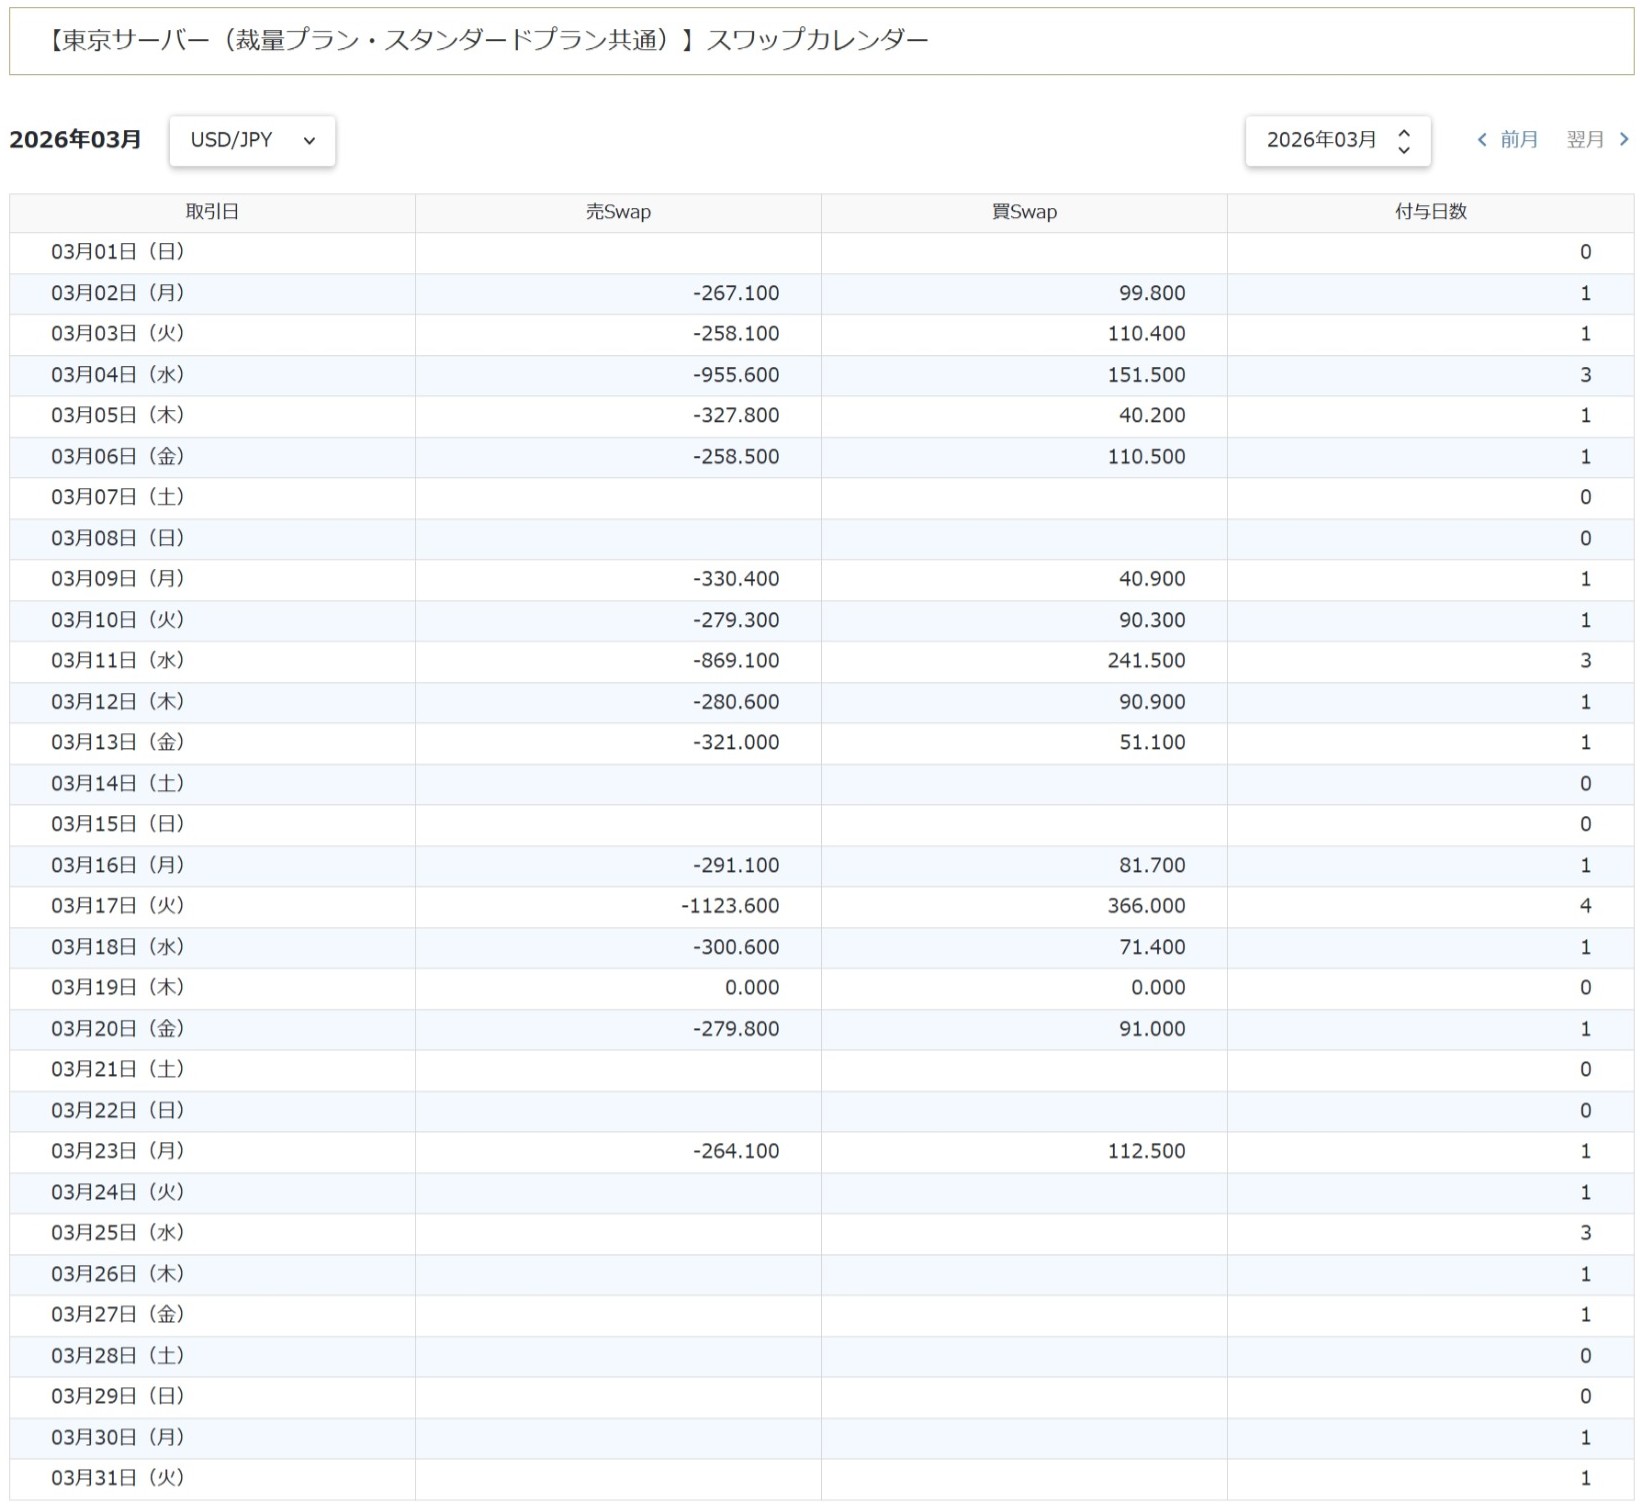Click buy swap value 40.900
Viewport: 1640px width, 1508px height.
1152,579
